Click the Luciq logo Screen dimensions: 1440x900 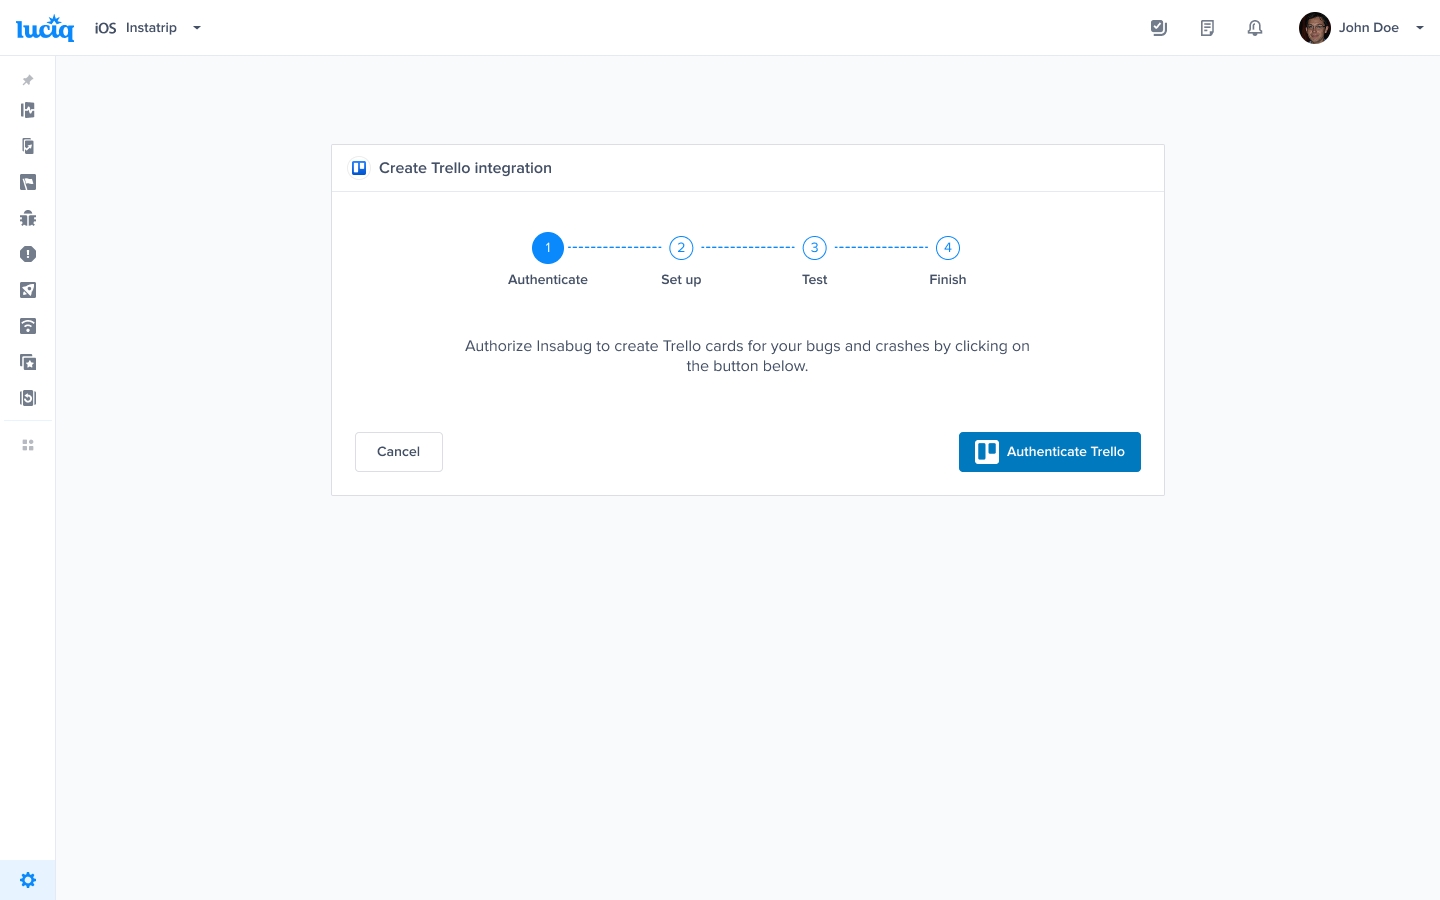coord(45,28)
